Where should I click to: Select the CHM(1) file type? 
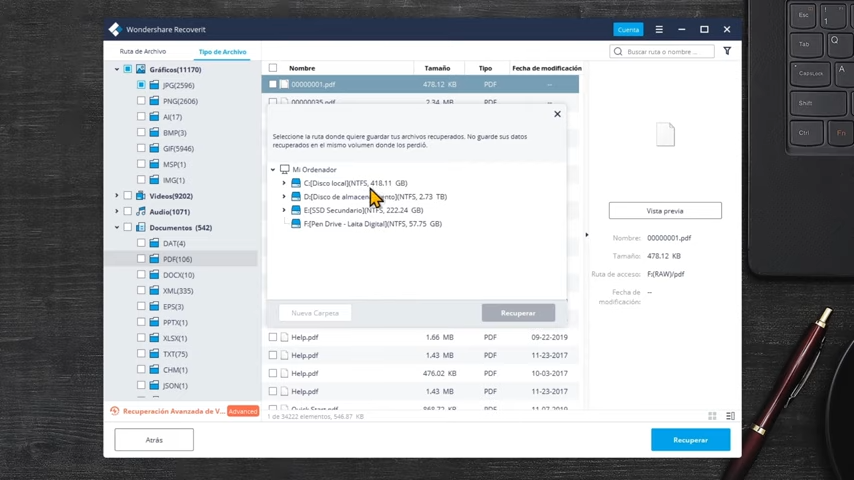coord(175,369)
